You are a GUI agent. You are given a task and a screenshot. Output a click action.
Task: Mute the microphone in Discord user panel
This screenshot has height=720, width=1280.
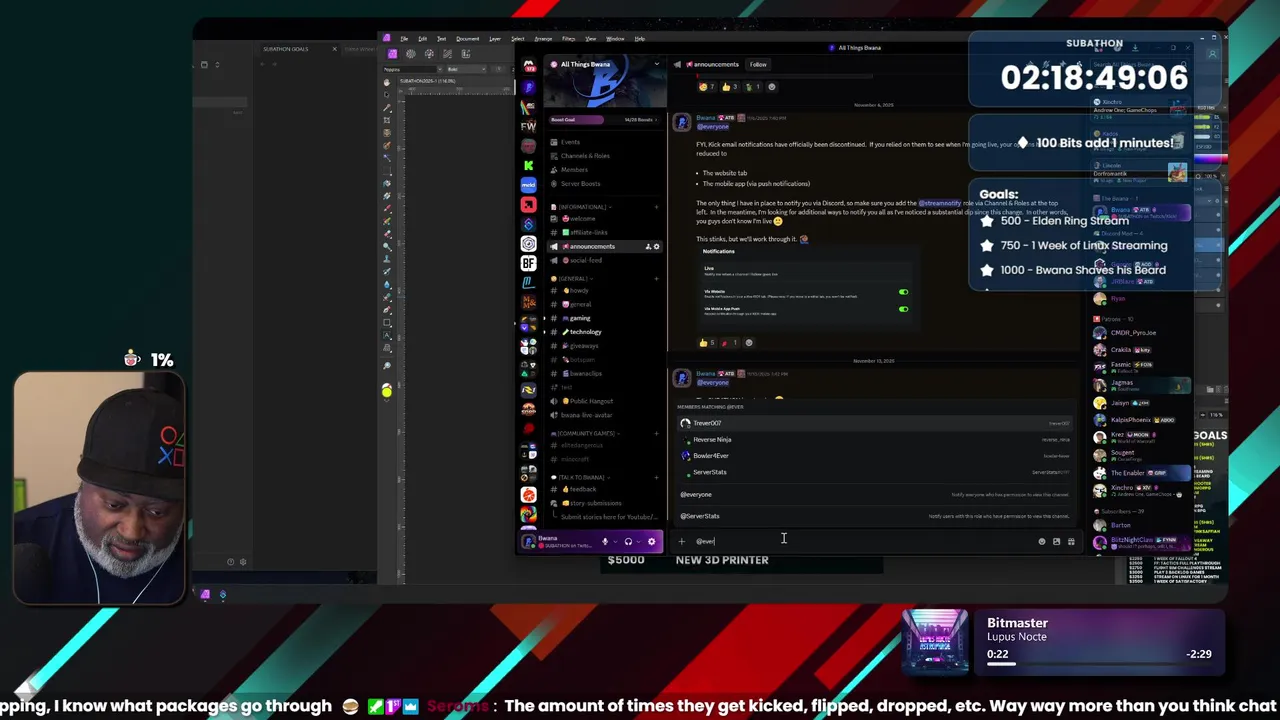point(605,541)
